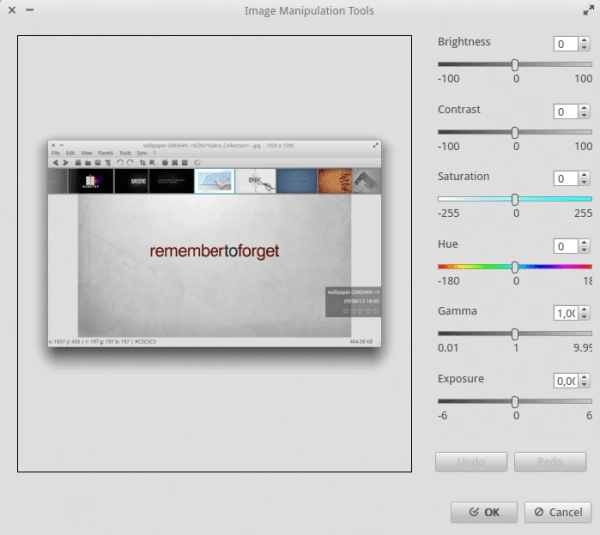The height and width of the screenshot is (535, 600).
Task: Focus the Gamma value input field
Action: coord(565,313)
